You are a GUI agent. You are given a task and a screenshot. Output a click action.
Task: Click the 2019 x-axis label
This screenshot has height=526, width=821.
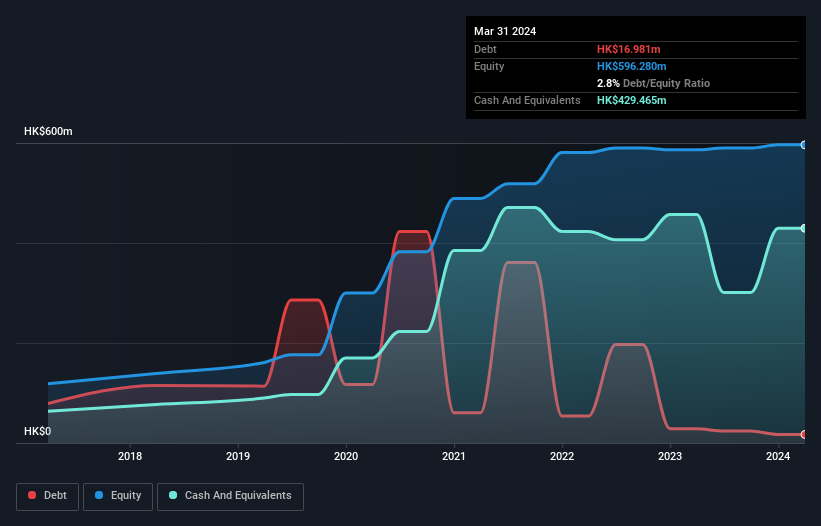pyautogui.click(x=238, y=456)
